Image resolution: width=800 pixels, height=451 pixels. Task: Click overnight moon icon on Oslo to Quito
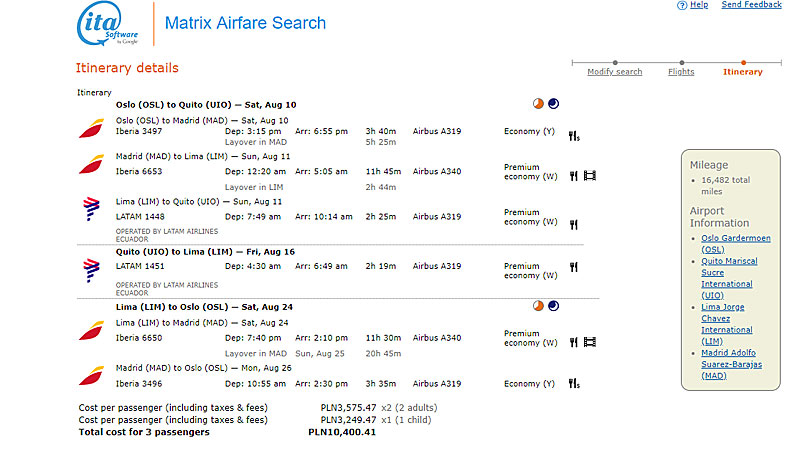(554, 104)
